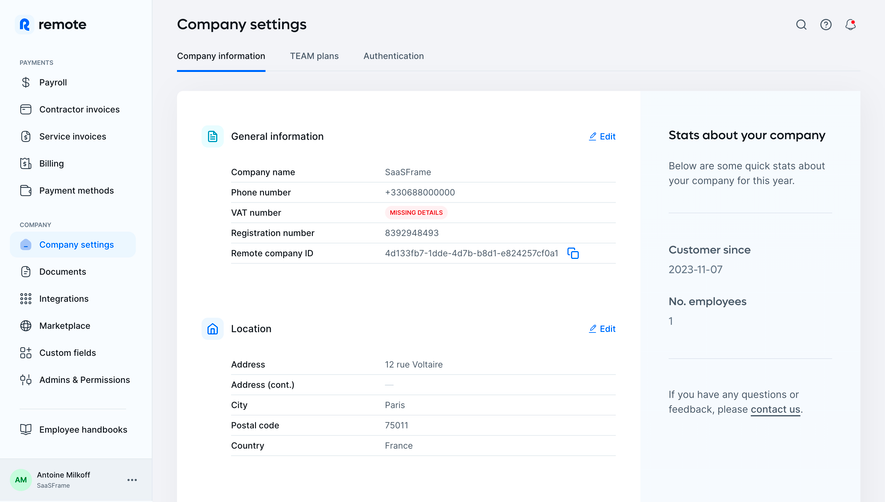
Task: Click the Marketplace globe icon
Action: (x=25, y=326)
